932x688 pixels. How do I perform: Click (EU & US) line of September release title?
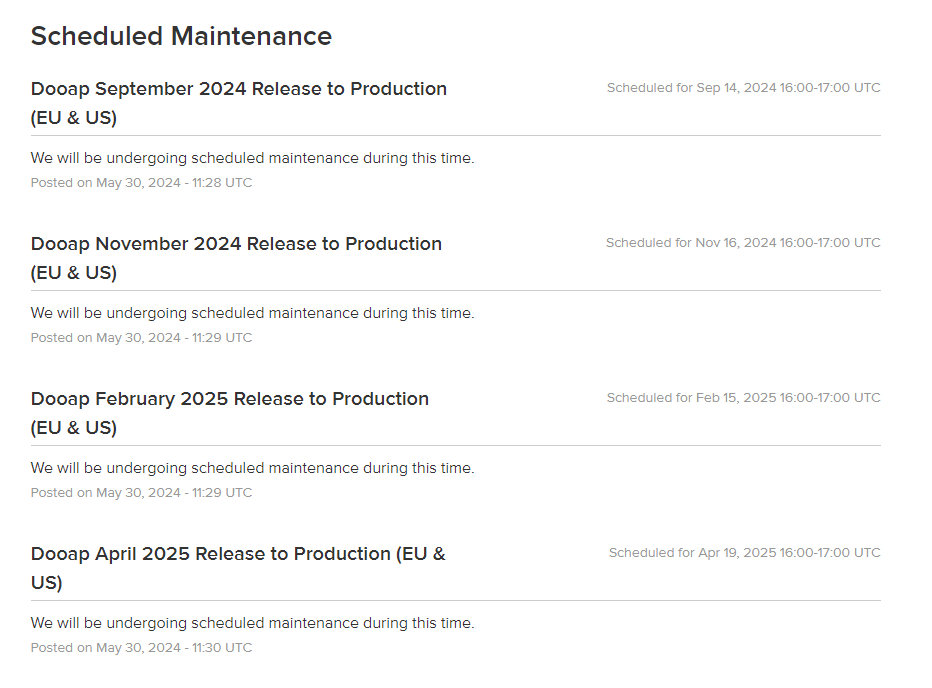(x=74, y=118)
